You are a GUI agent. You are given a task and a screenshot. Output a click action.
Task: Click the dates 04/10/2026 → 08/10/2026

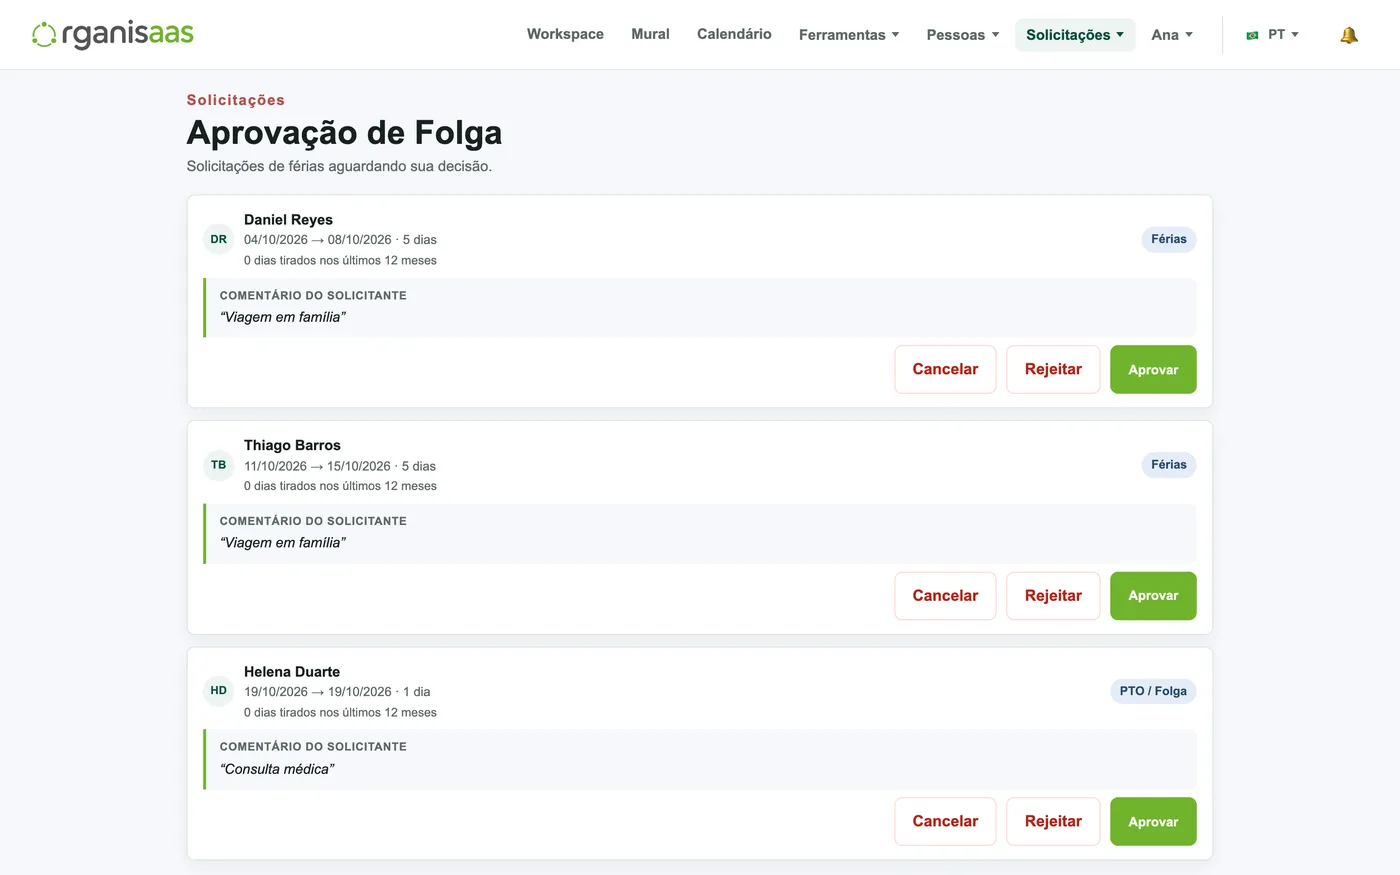[x=318, y=240]
